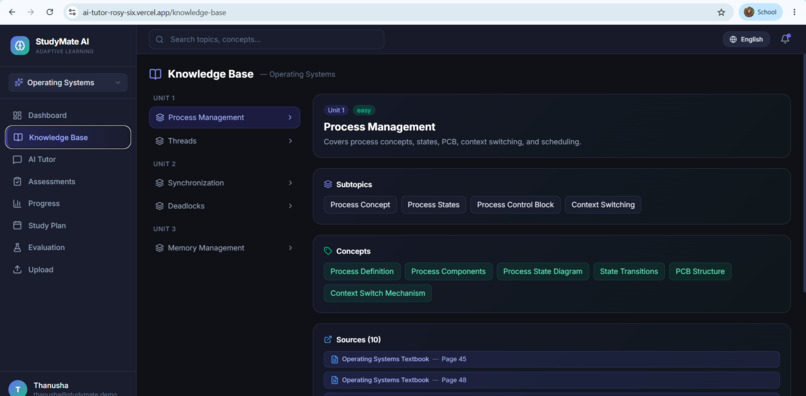Click the Search topics, concepts input field
This screenshot has height=396, width=806.
(267, 39)
